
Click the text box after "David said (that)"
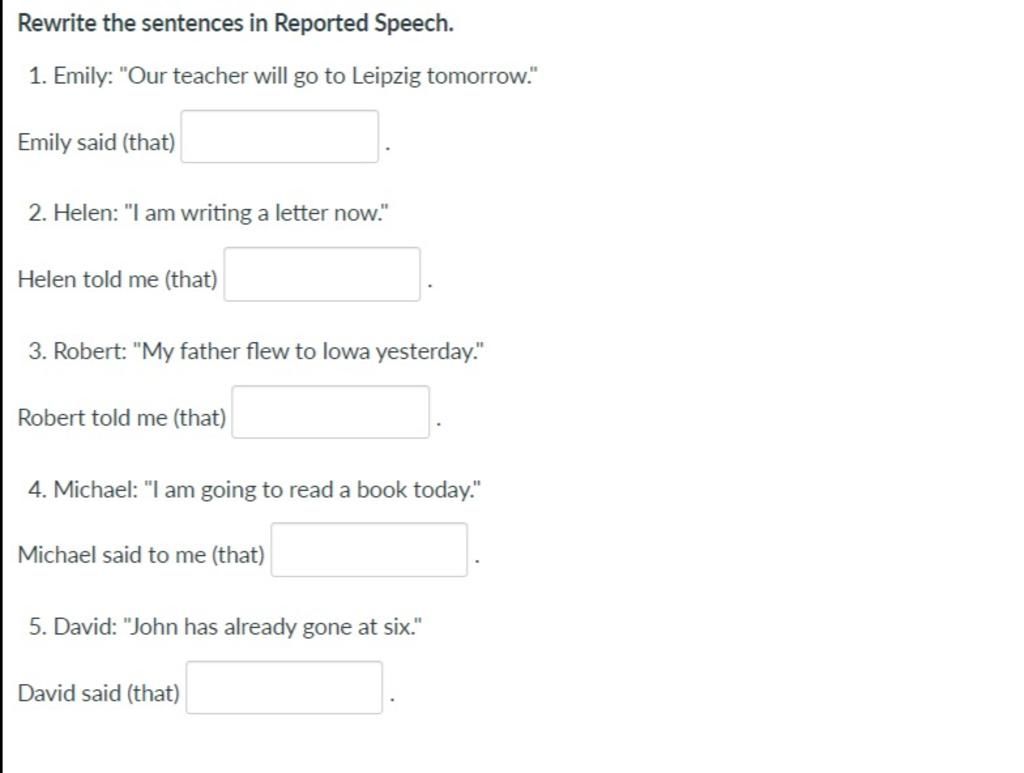click(x=284, y=687)
